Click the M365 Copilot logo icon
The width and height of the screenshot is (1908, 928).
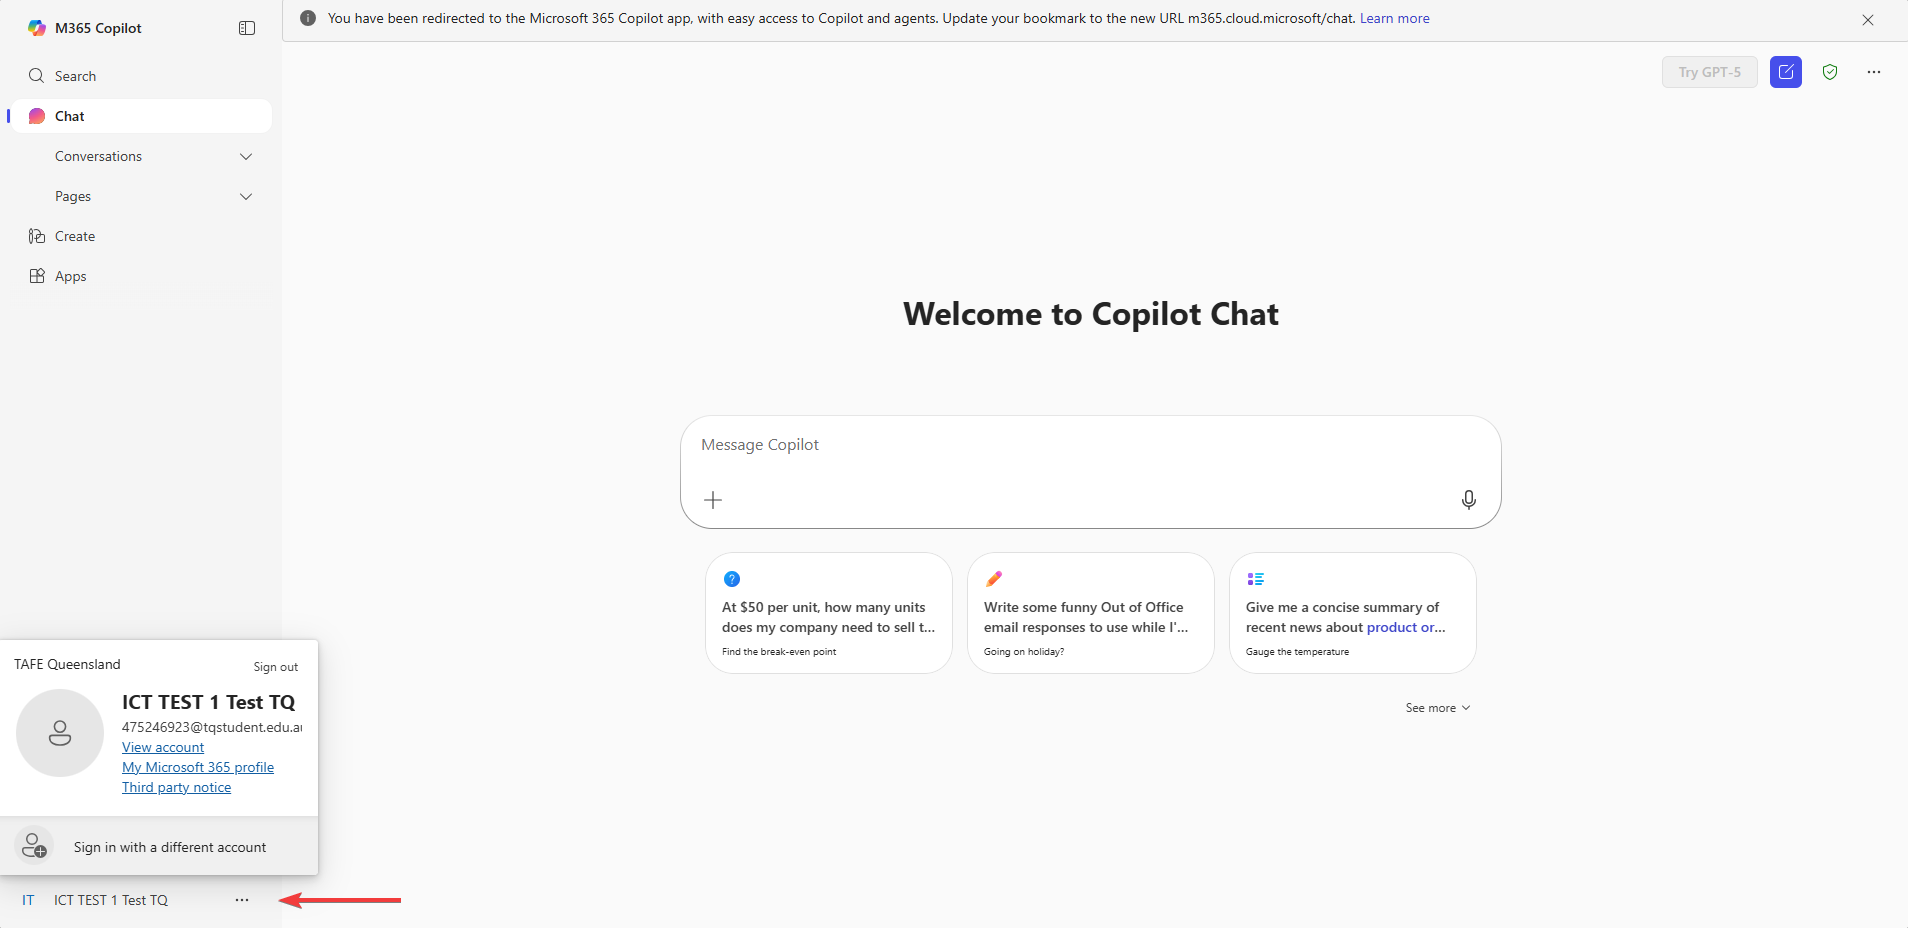[37, 28]
